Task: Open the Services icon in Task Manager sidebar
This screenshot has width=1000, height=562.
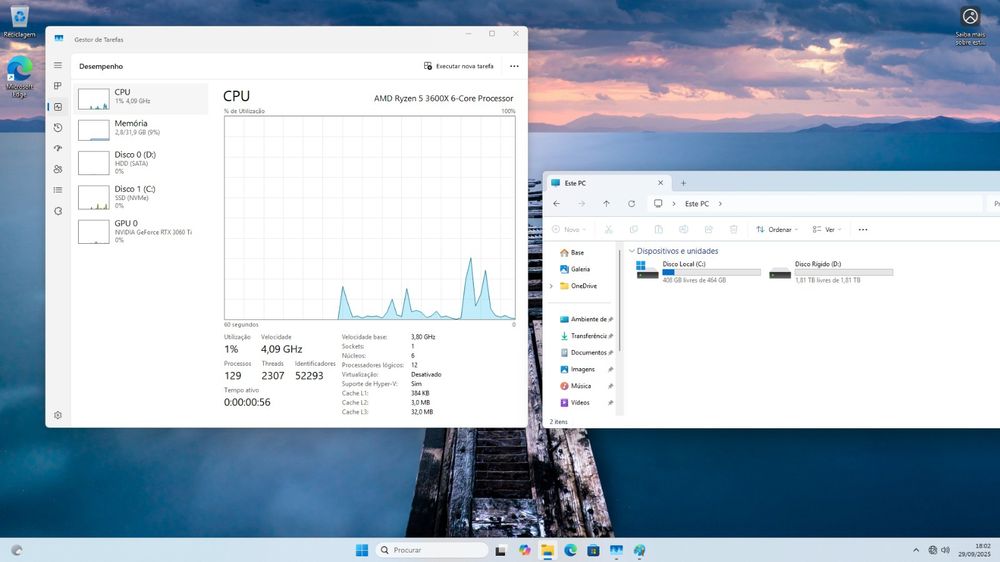Action: [x=58, y=211]
